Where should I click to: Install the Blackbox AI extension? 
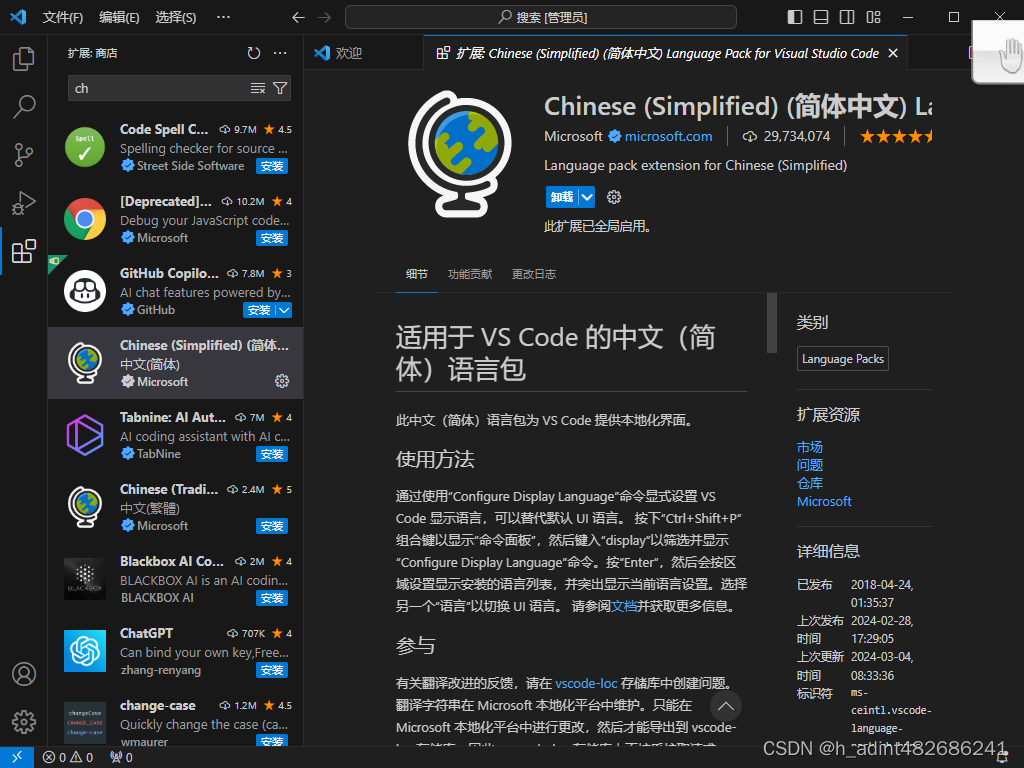click(272, 598)
